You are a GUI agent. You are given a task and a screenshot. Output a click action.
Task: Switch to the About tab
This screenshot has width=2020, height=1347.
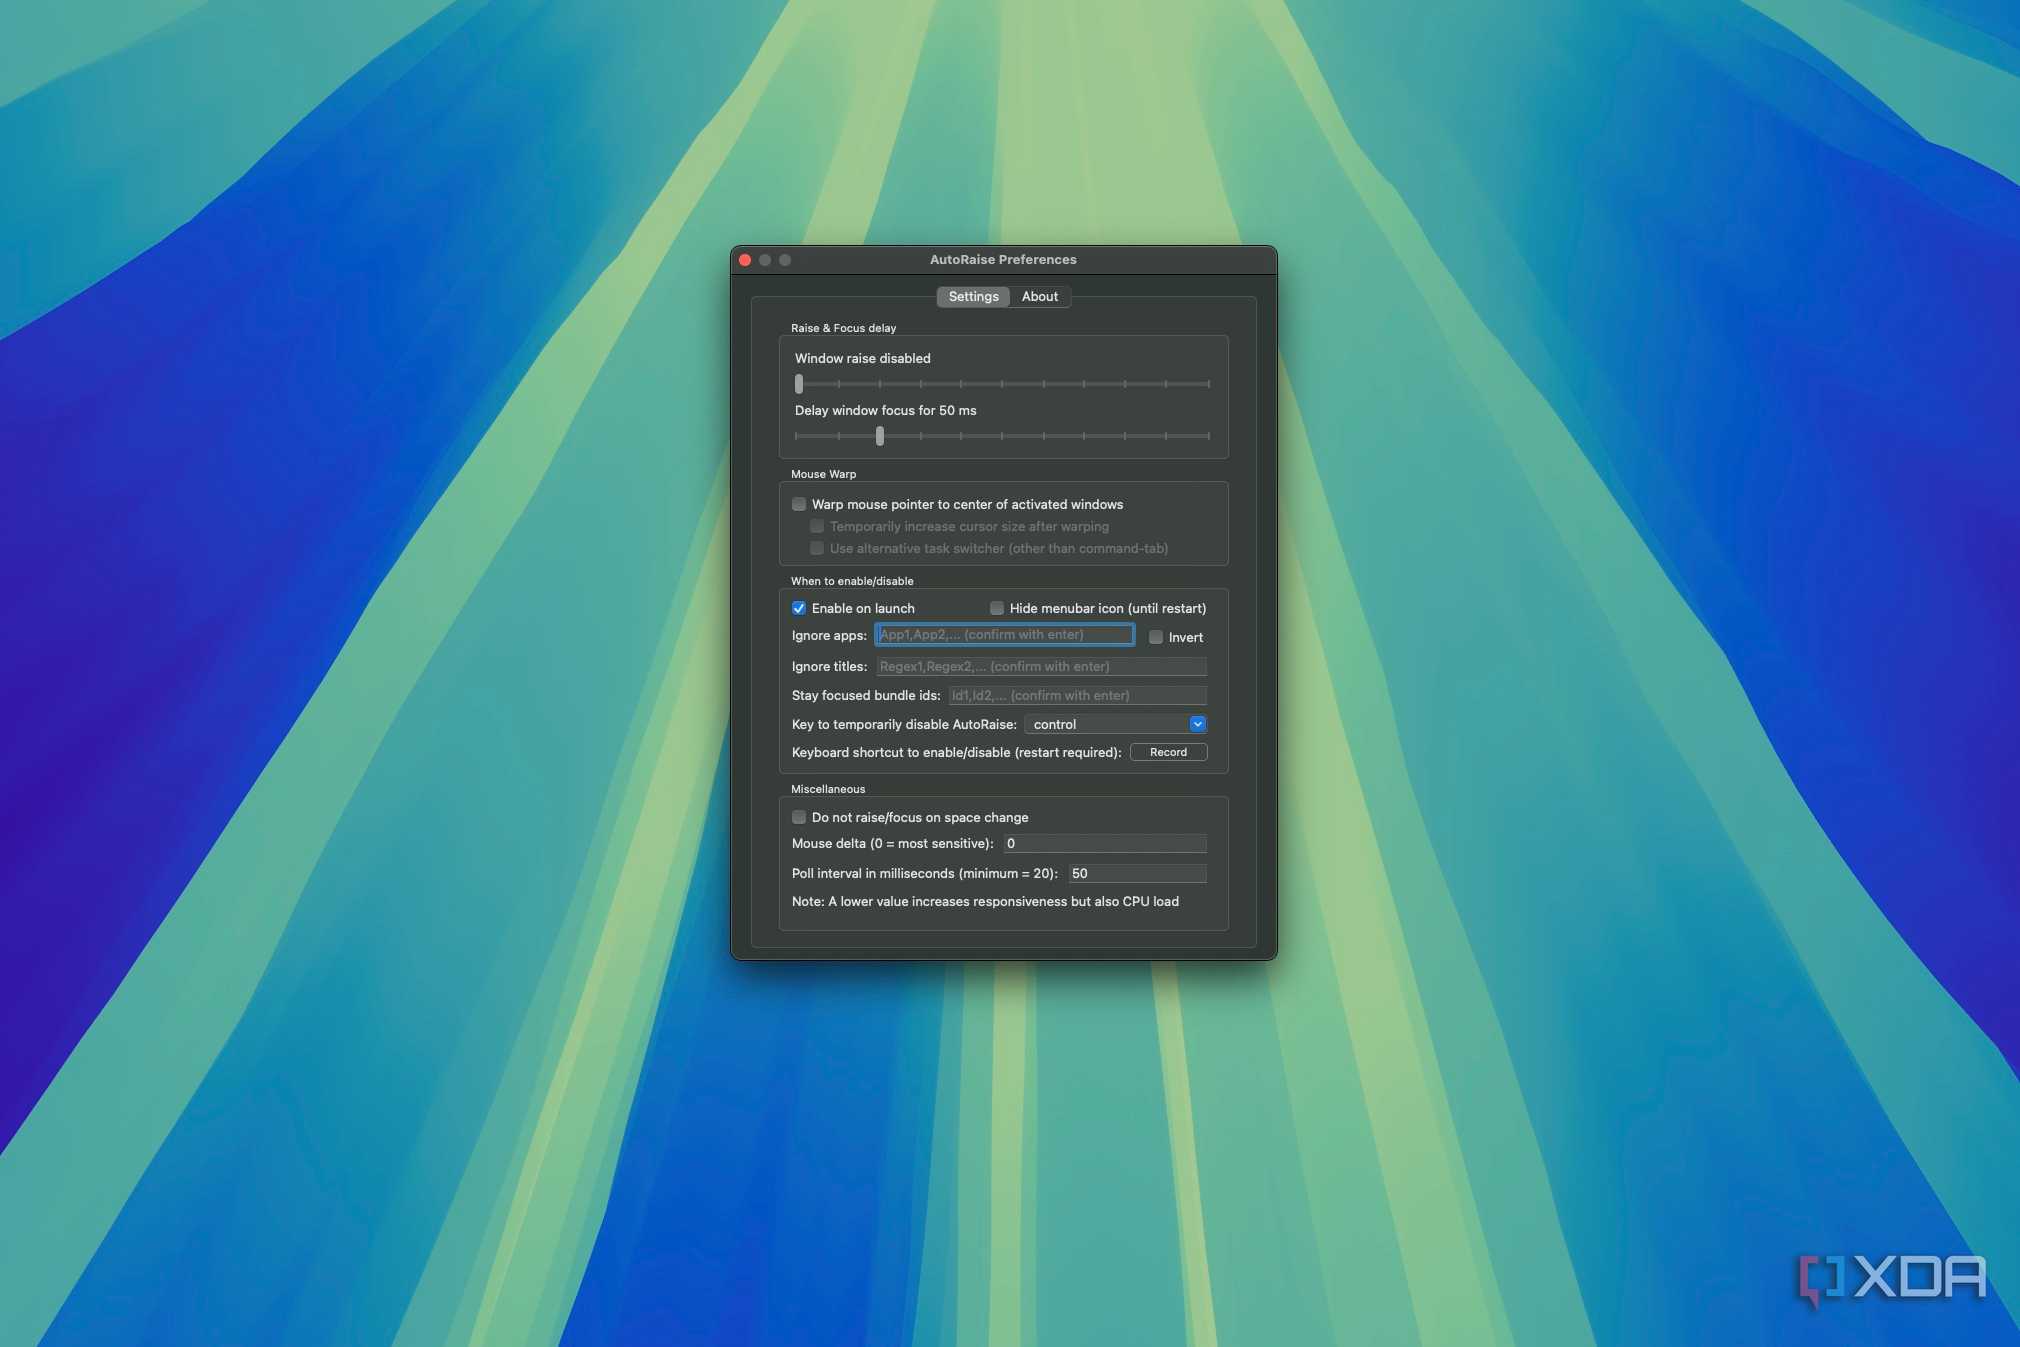pos(1039,296)
